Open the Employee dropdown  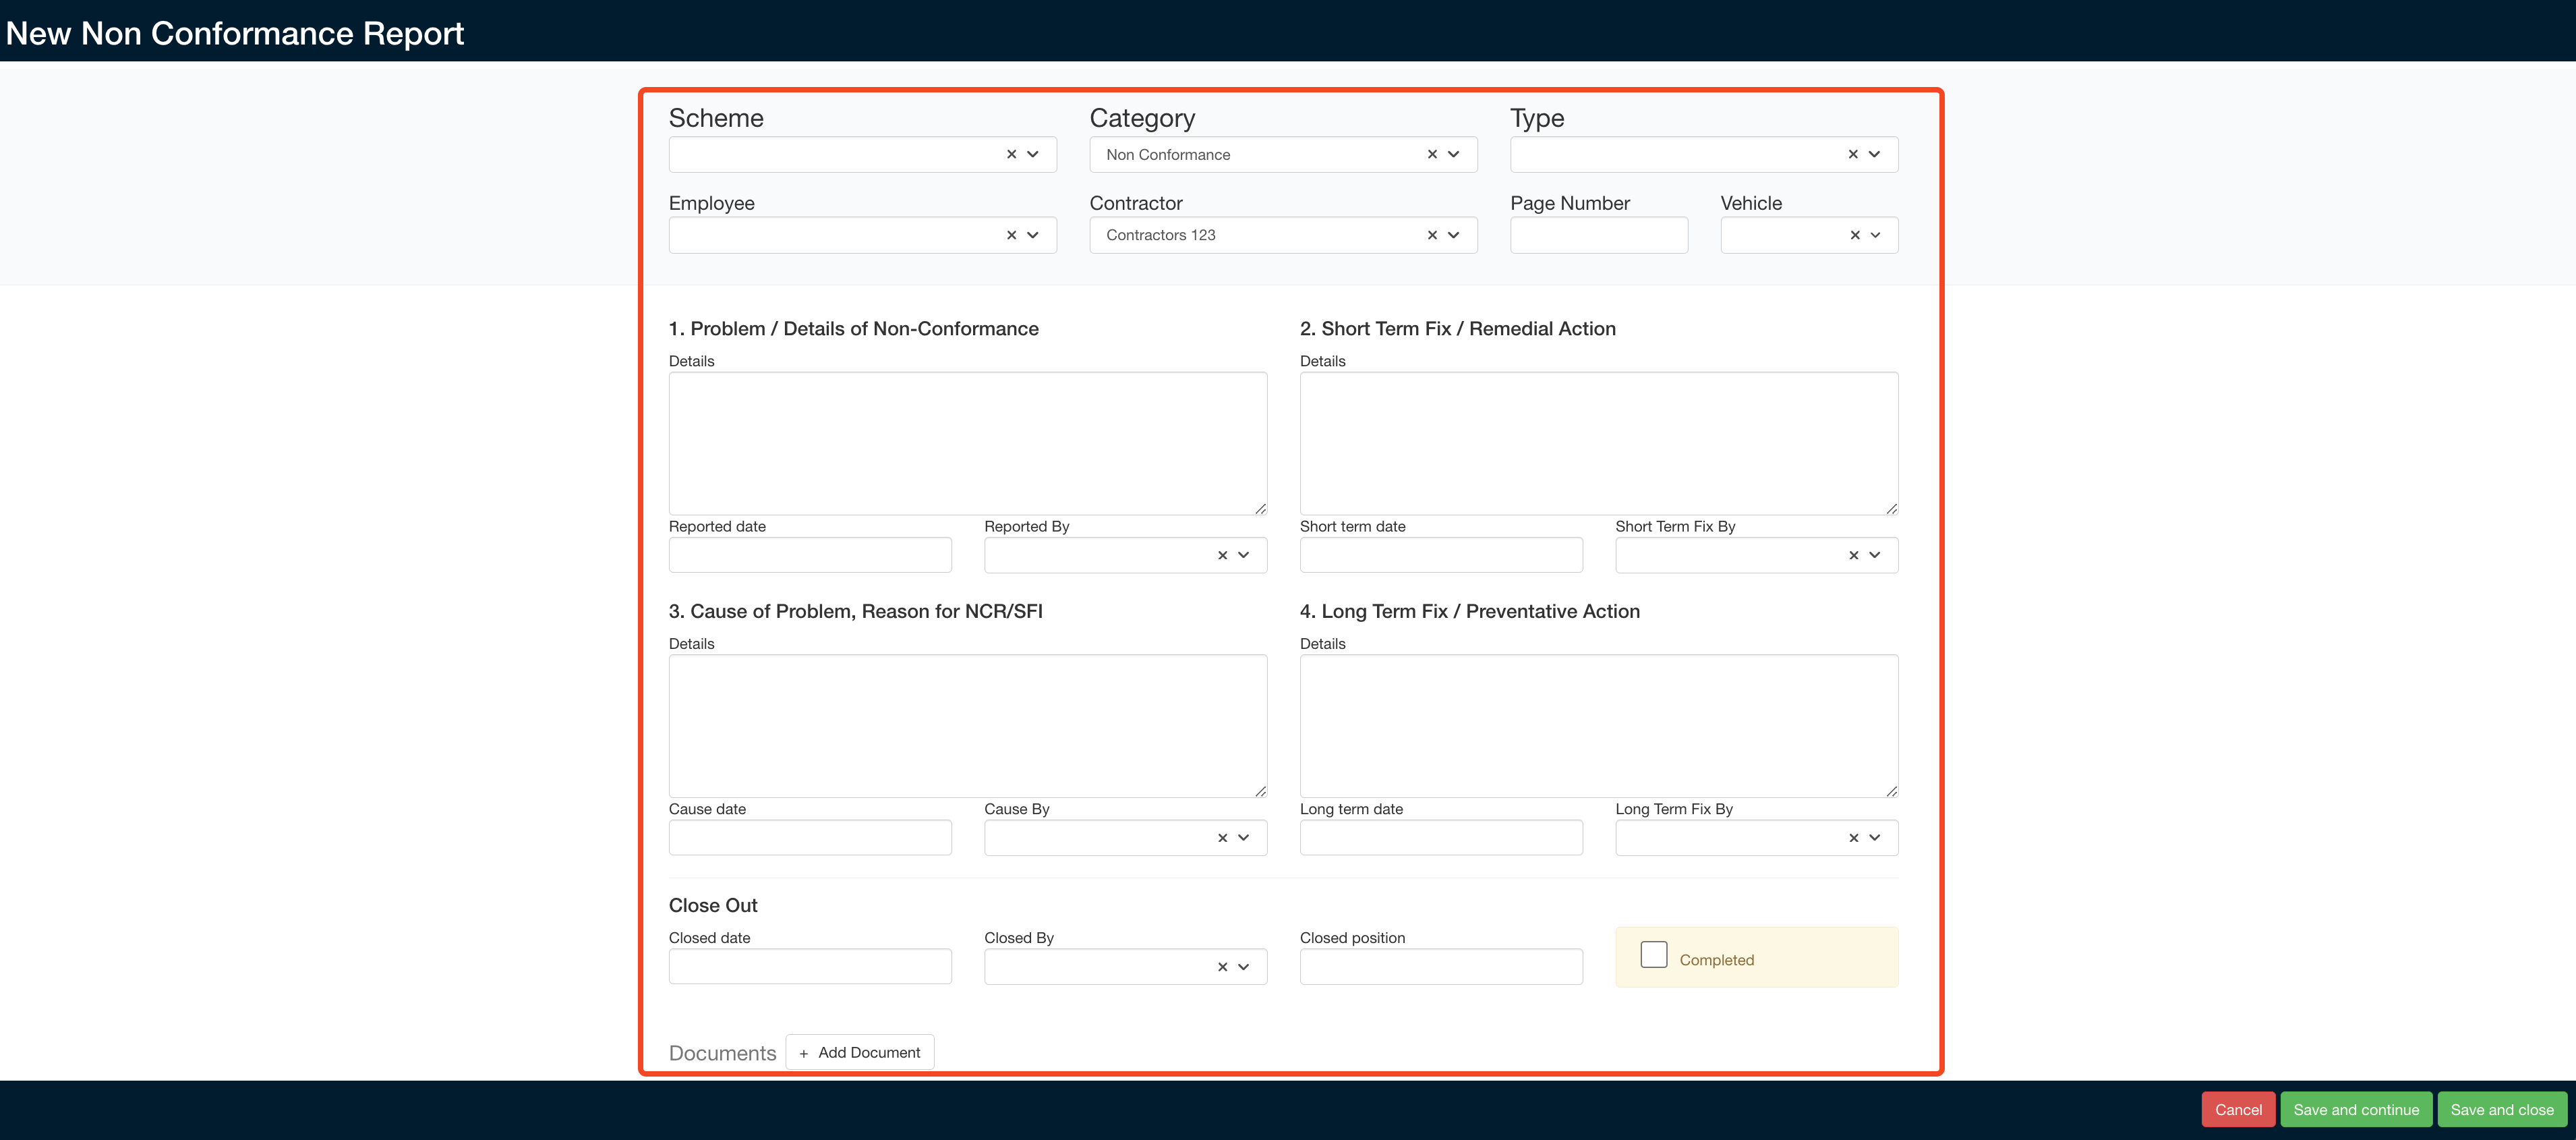pos(1033,235)
